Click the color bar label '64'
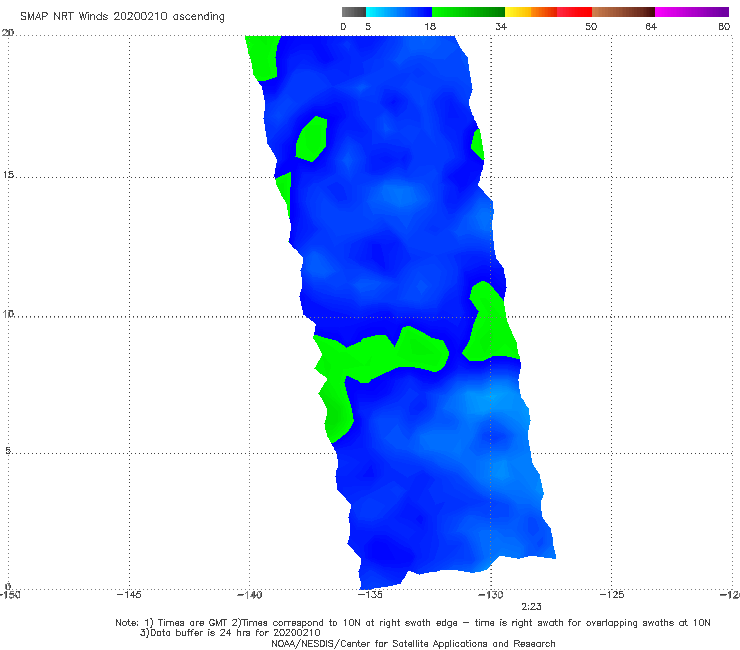The image size is (740, 650). tap(651, 26)
